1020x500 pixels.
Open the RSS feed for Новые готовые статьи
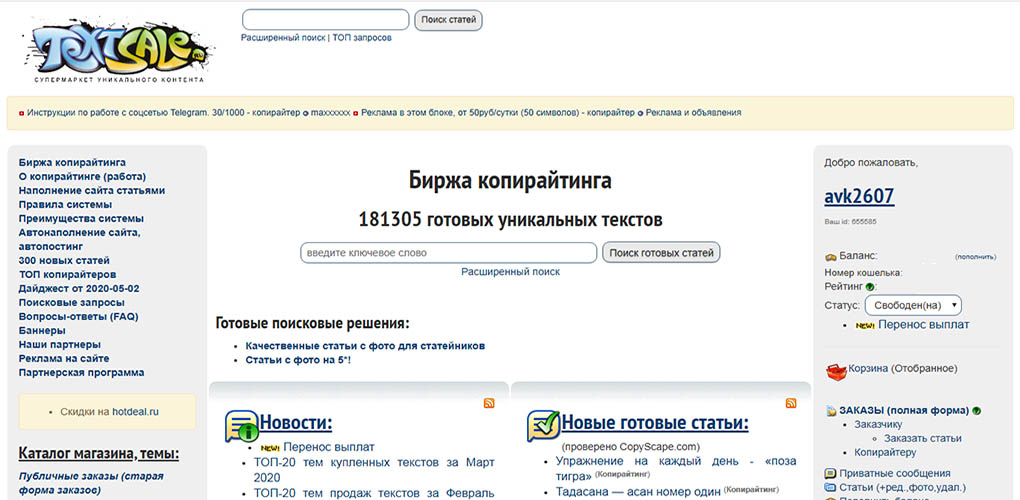791,403
